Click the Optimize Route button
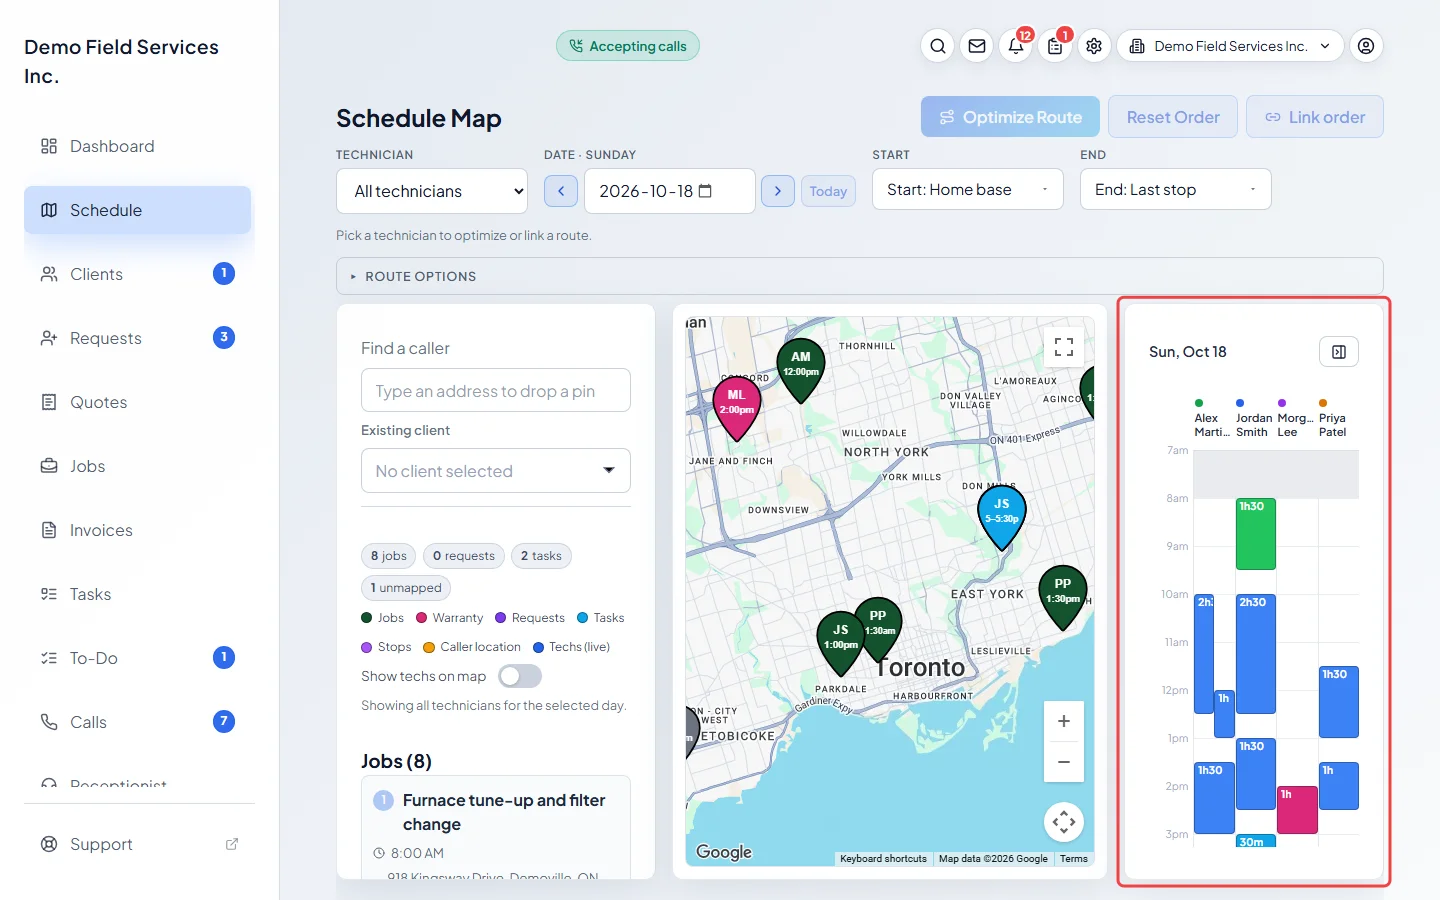This screenshot has height=900, width=1440. [x=1010, y=117]
